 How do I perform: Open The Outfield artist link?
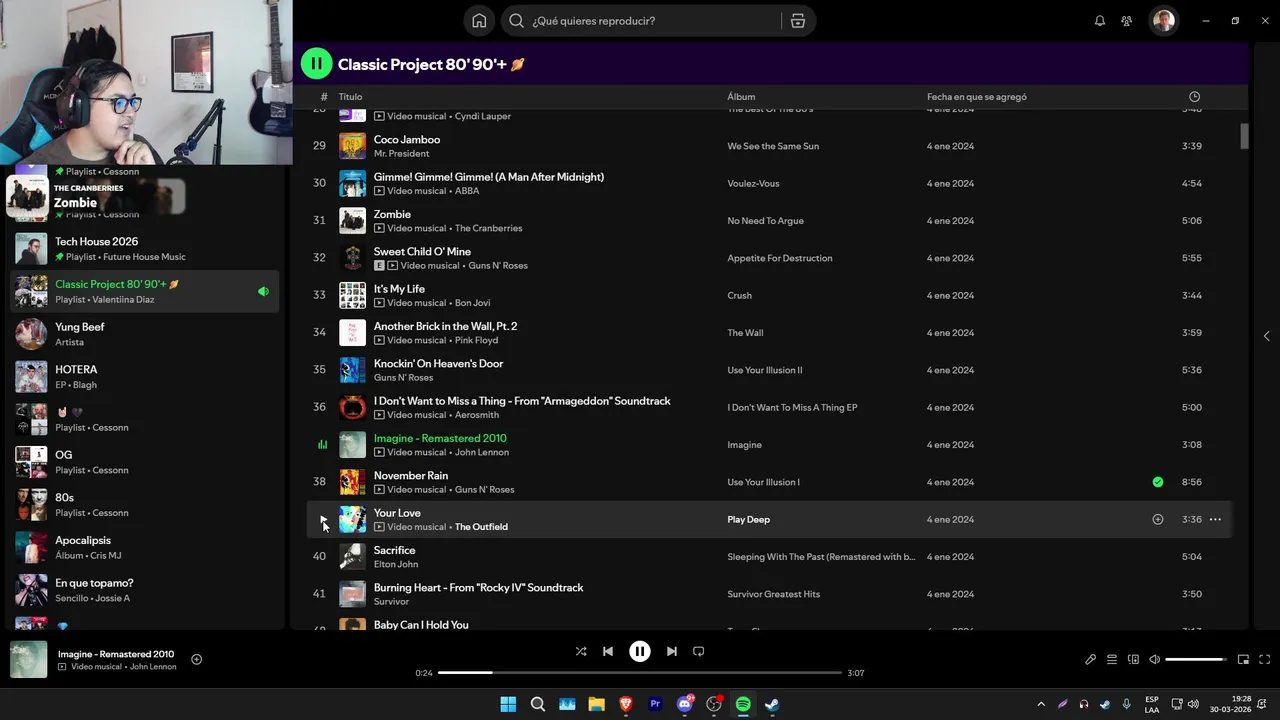click(x=481, y=527)
